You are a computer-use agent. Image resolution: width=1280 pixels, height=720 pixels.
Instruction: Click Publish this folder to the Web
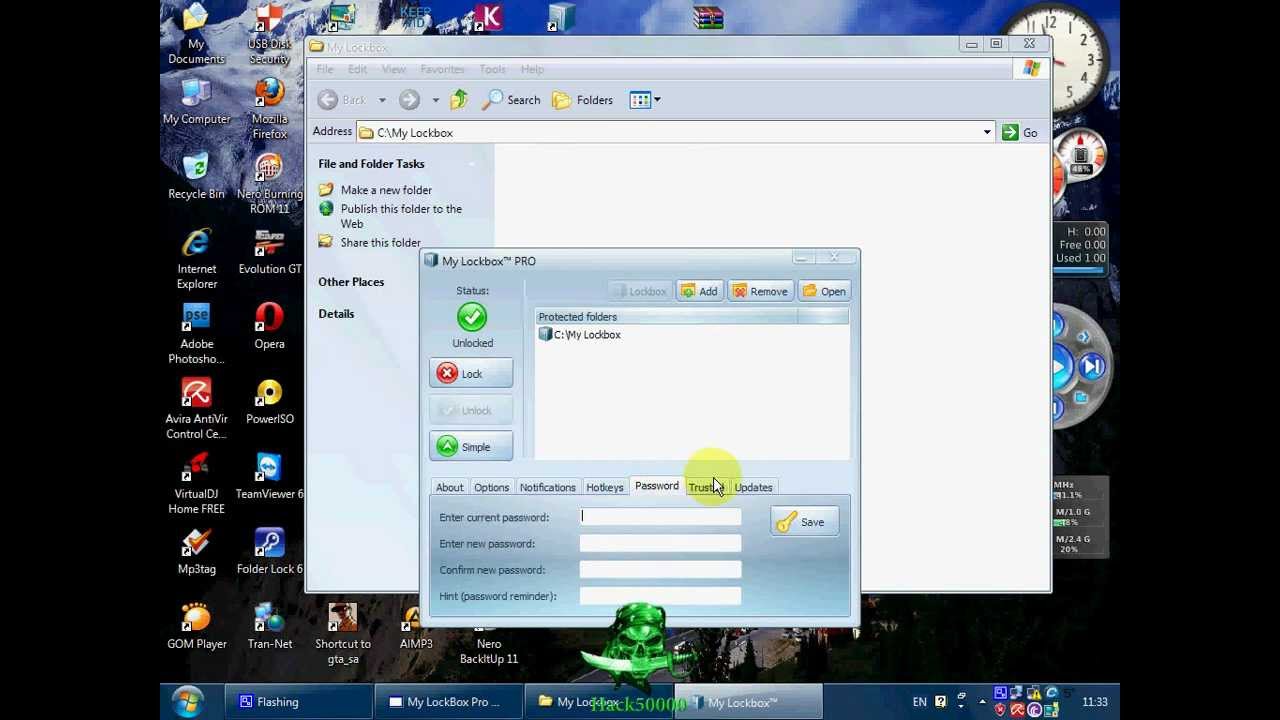tap(401, 216)
